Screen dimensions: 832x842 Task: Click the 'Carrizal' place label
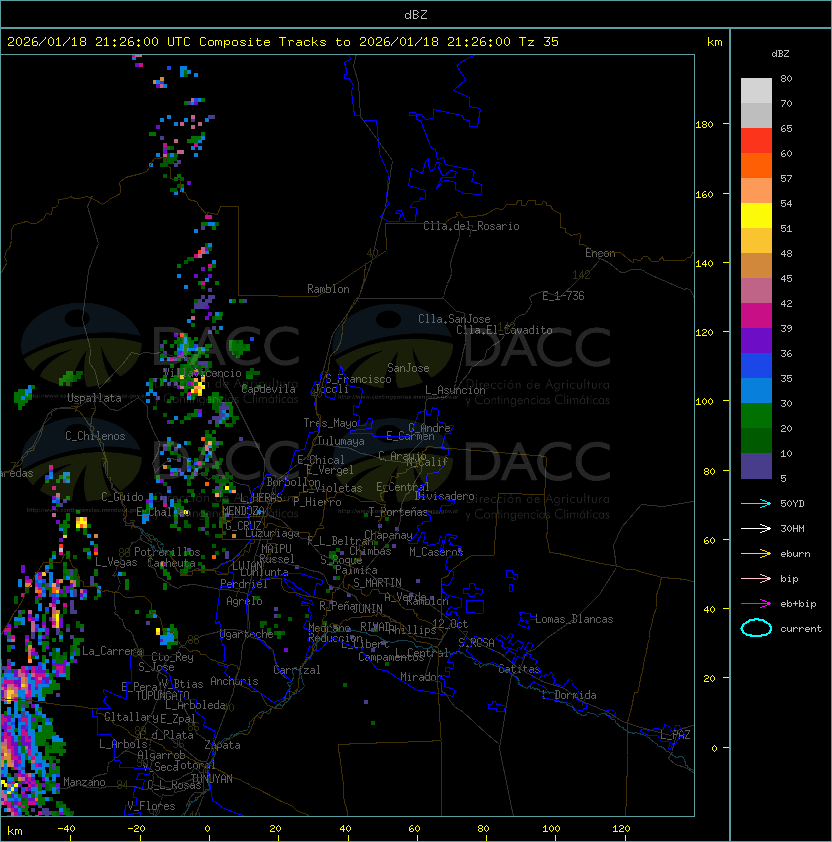(297, 670)
